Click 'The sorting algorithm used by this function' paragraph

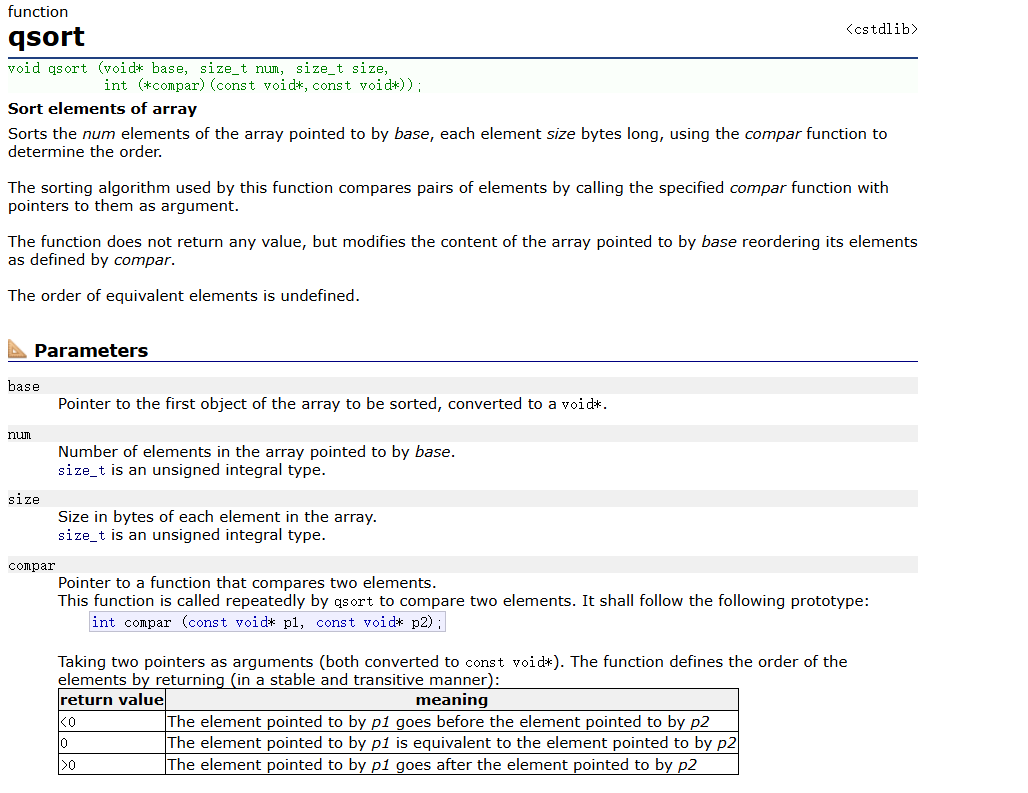tap(448, 197)
